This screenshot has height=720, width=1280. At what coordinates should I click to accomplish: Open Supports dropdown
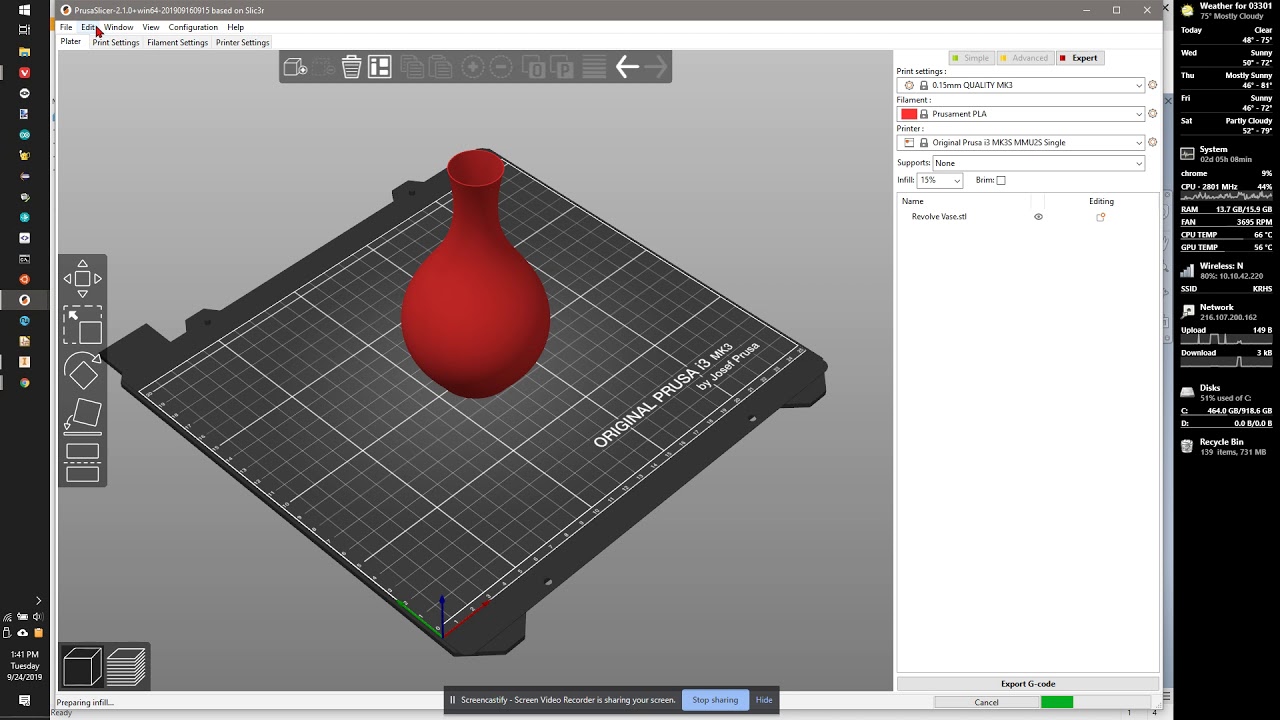1039,163
